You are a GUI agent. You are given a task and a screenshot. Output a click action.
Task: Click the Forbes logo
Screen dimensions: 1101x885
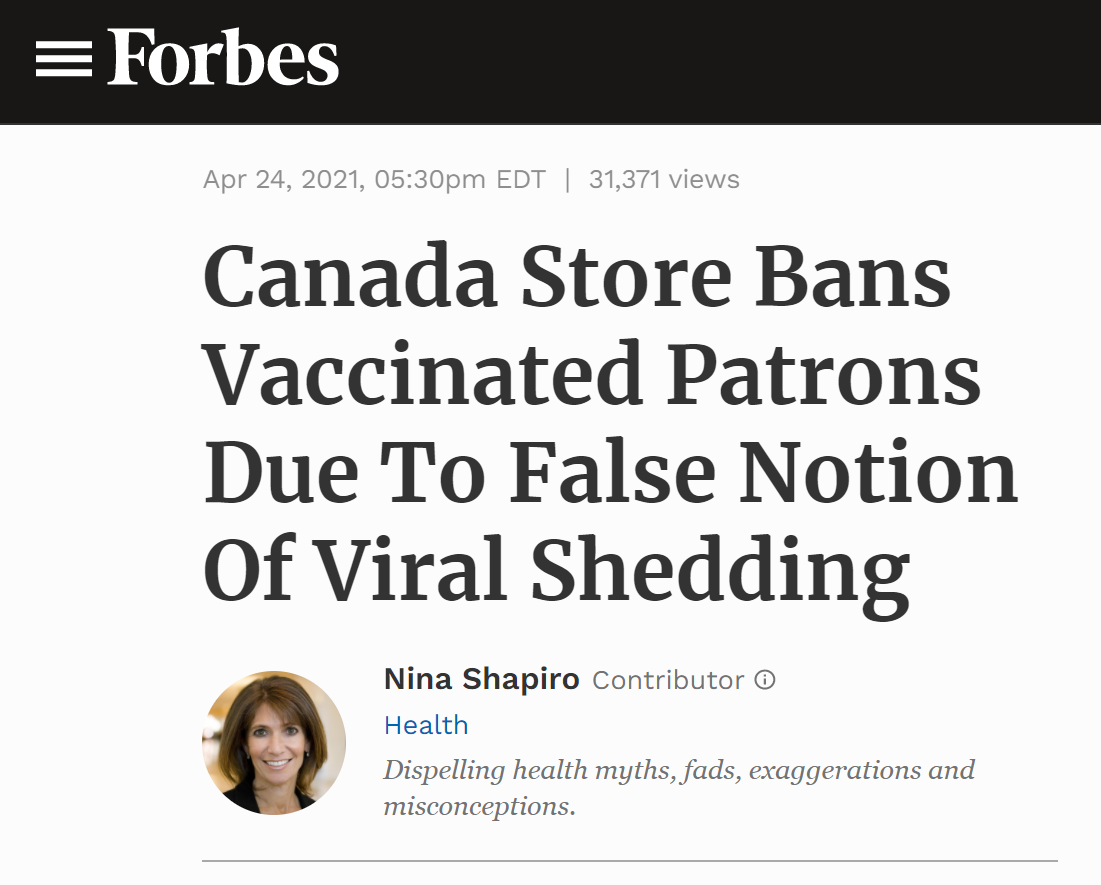pyautogui.click(x=223, y=58)
